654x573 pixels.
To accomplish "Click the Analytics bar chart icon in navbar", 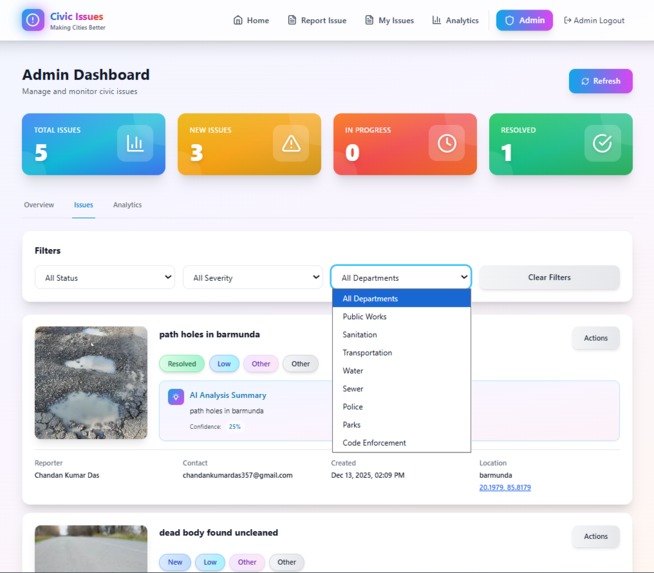I will [436, 20].
